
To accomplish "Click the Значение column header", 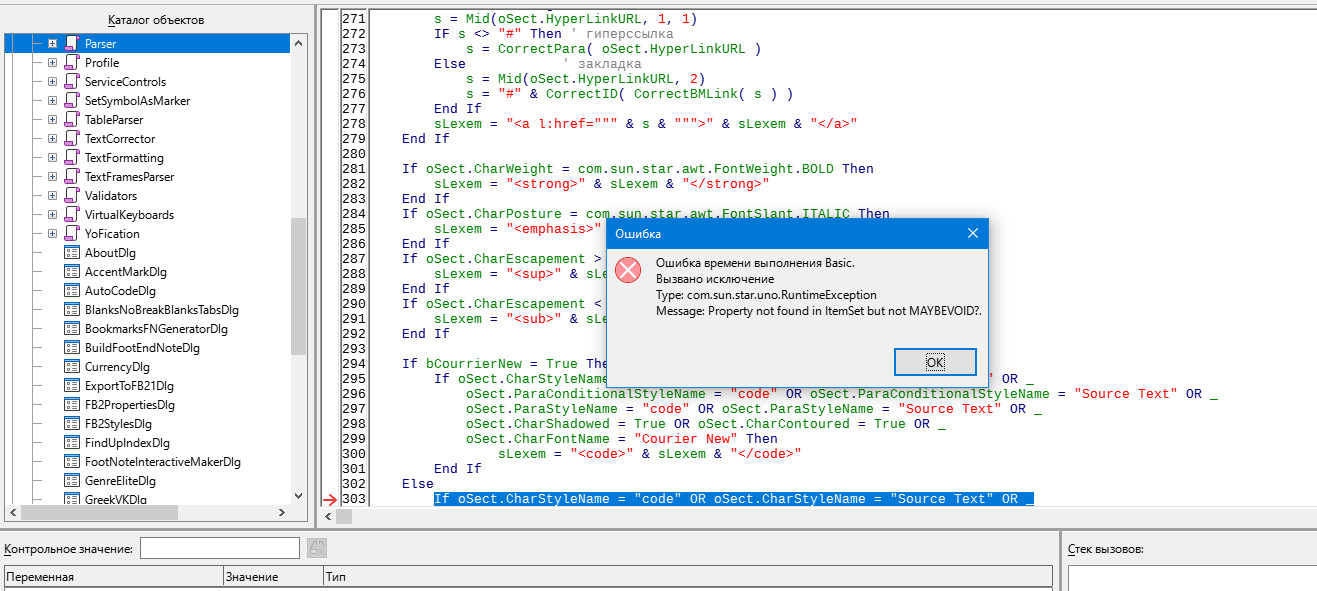I will pos(273,577).
